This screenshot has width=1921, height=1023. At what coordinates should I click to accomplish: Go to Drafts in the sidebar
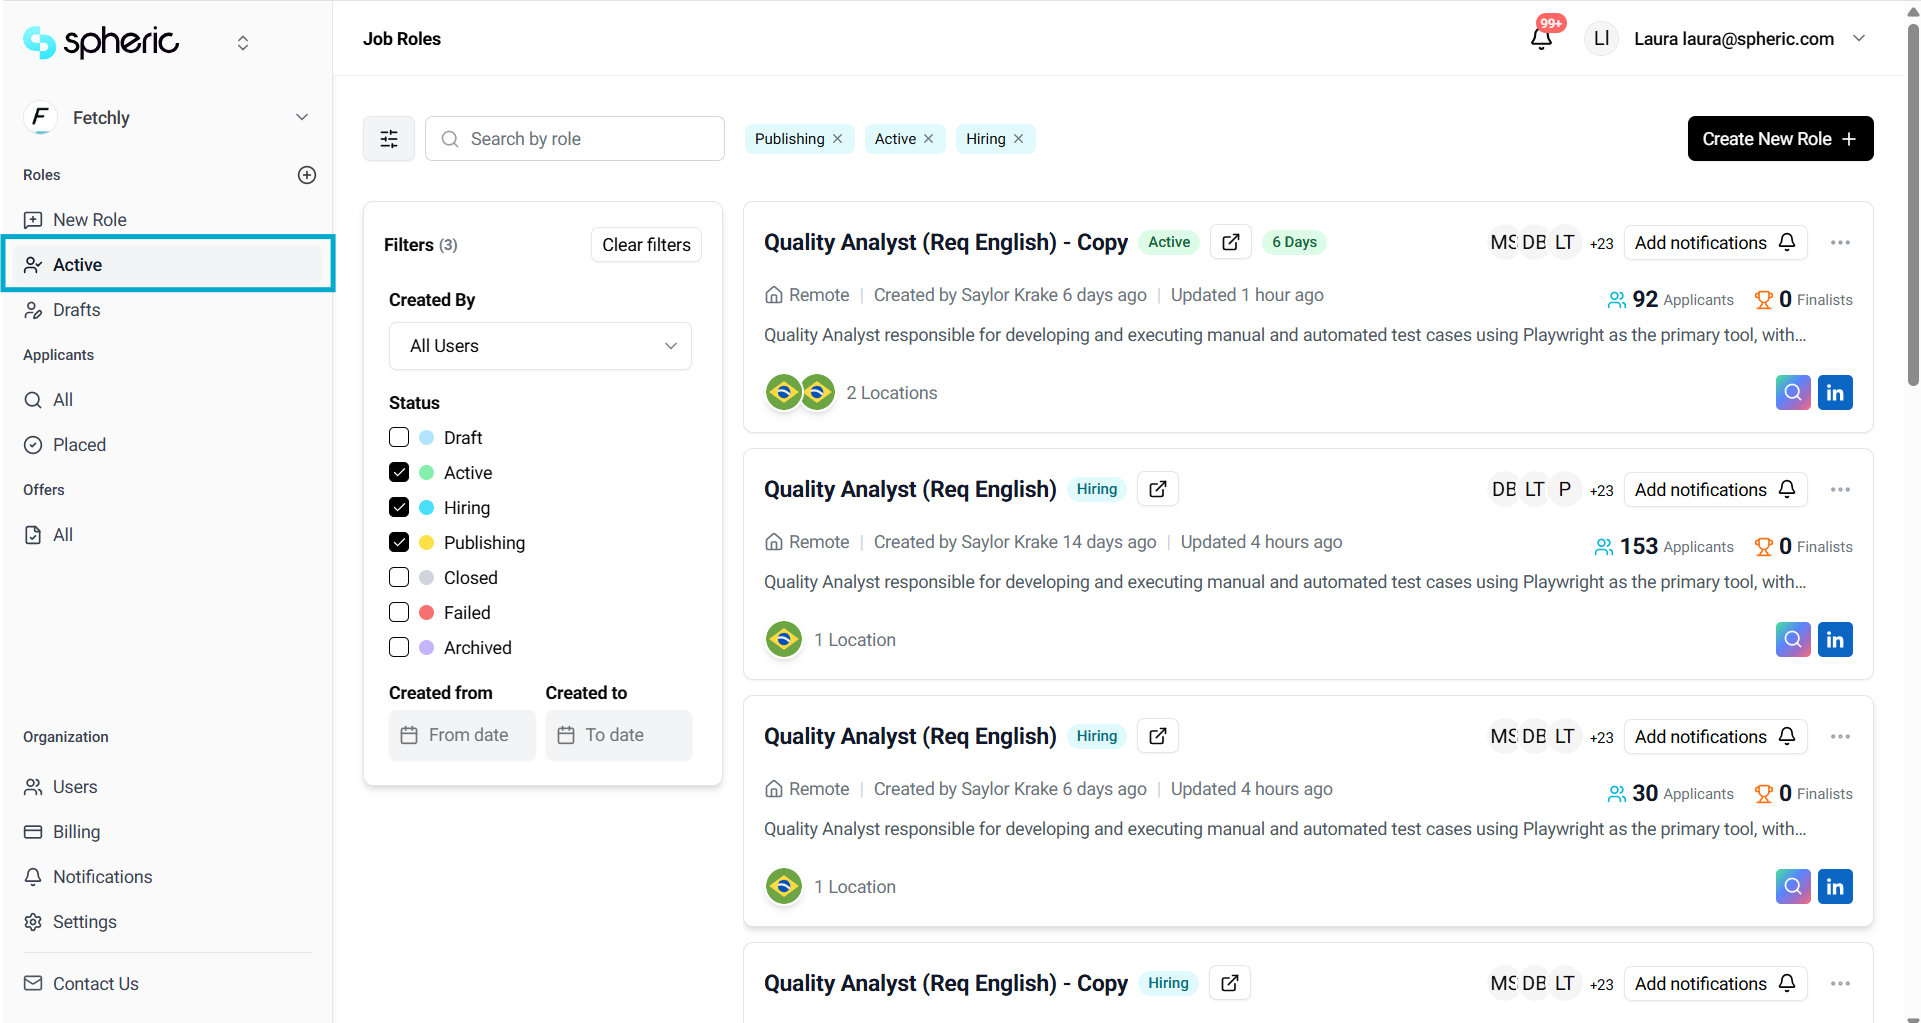pos(77,310)
